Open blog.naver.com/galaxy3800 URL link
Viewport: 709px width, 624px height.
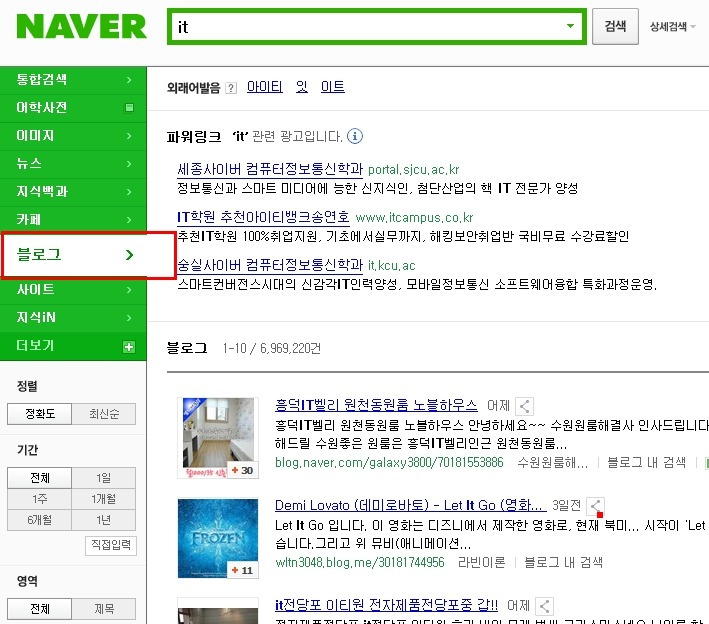coord(389,463)
